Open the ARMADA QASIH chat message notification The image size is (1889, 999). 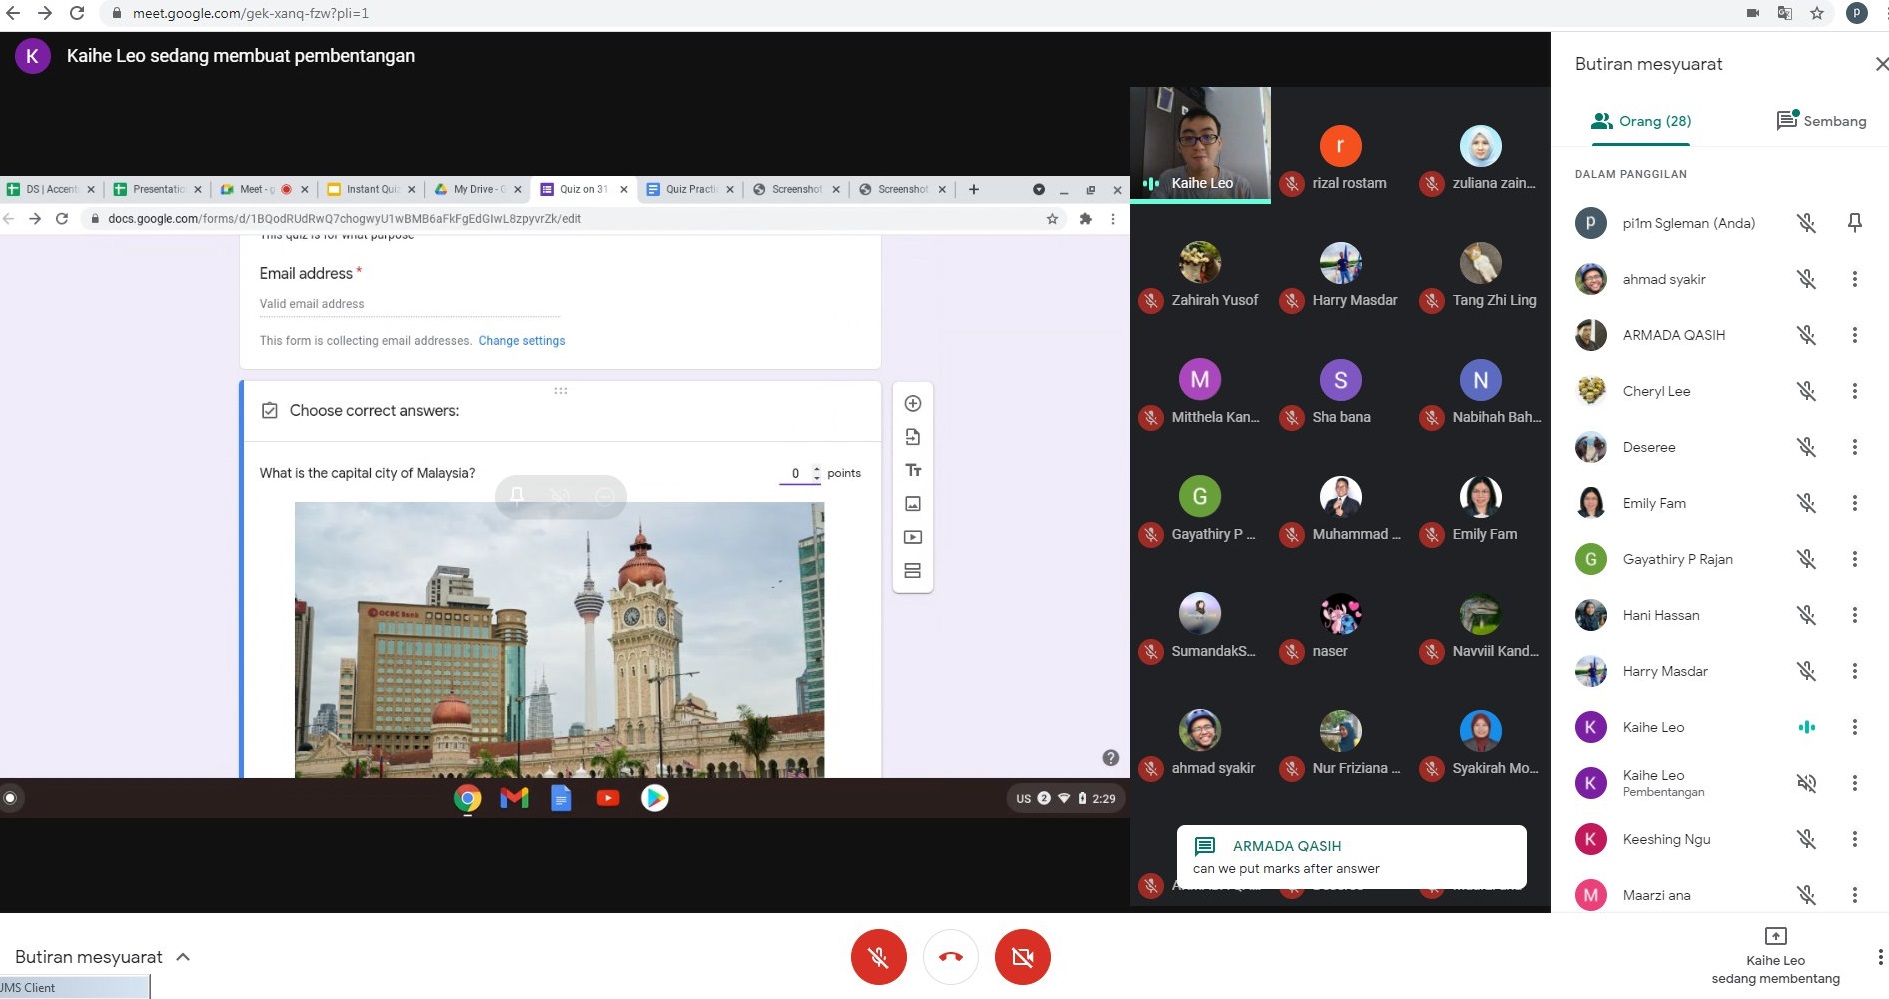(x=1351, y=856)
